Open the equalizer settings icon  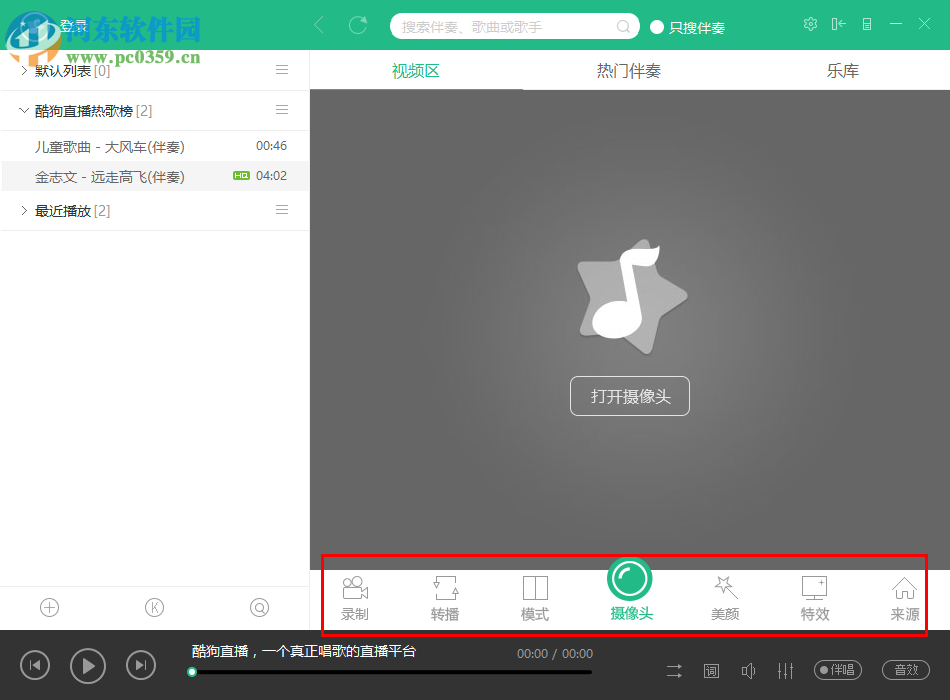tap(786, 670)
